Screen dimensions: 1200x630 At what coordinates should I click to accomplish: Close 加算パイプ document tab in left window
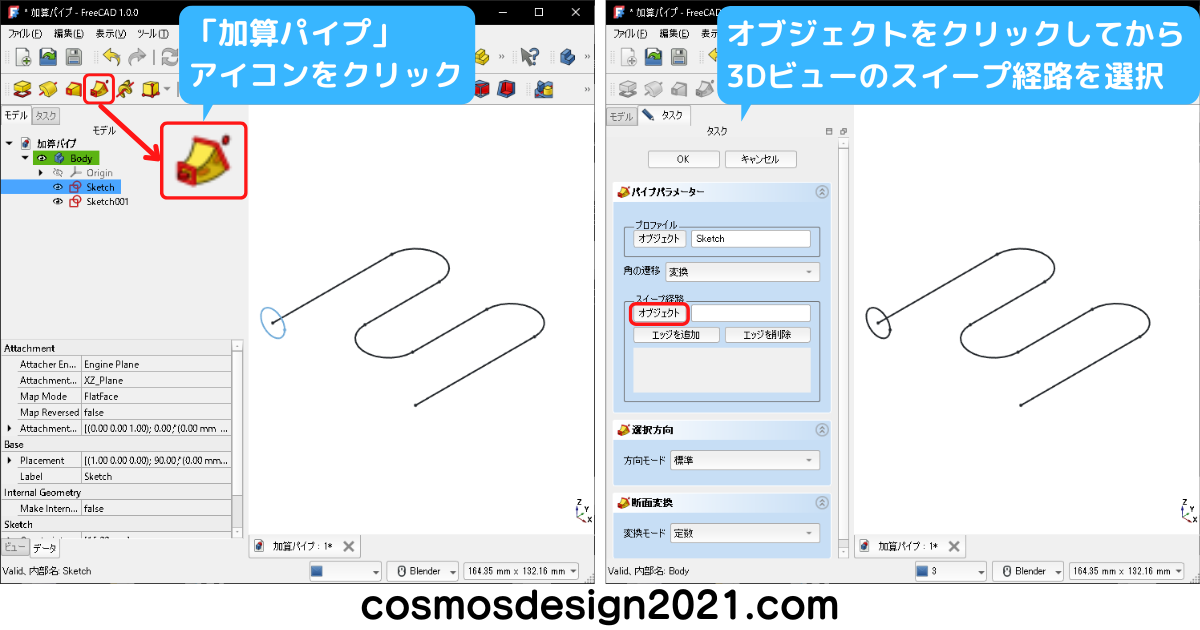348,546
